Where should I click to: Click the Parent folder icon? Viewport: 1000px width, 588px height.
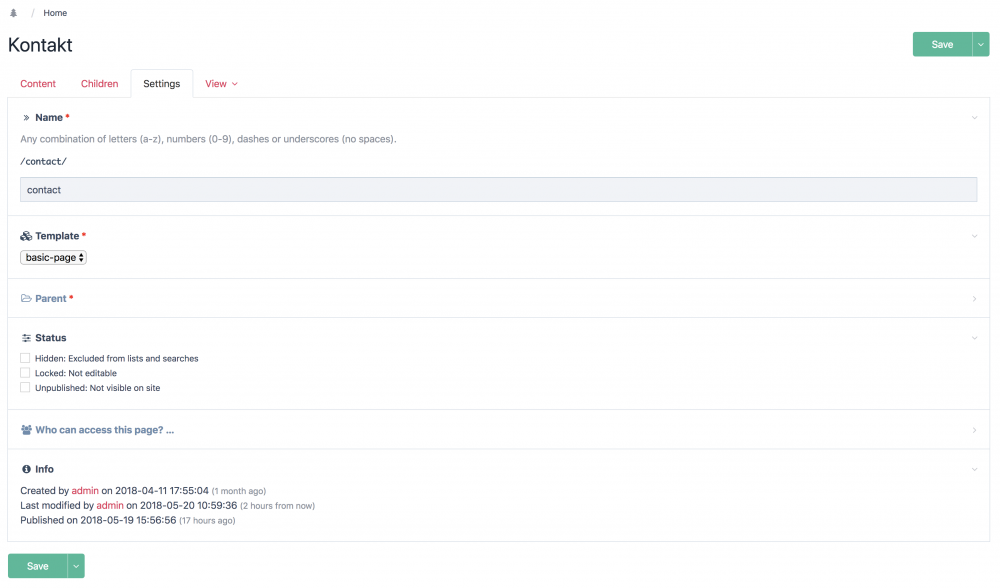26,299
